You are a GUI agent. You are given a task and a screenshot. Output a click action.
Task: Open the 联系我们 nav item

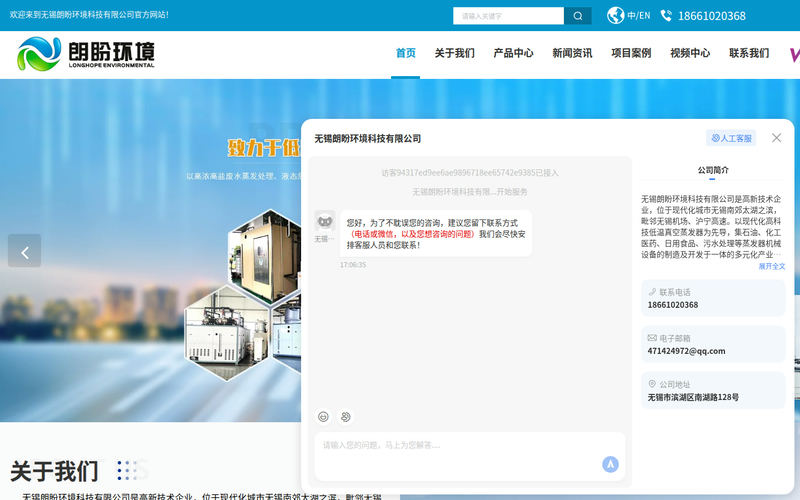click(x=749, y=53)
